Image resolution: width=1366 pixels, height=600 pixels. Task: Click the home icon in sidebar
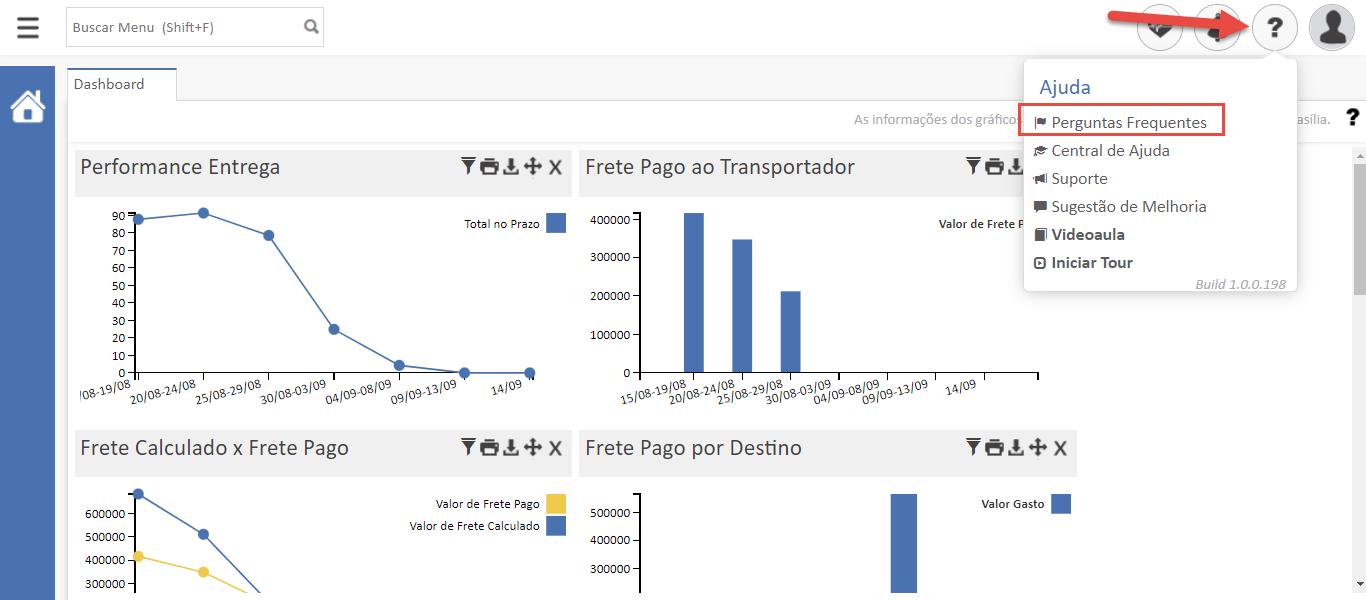(x=28, y=106)
